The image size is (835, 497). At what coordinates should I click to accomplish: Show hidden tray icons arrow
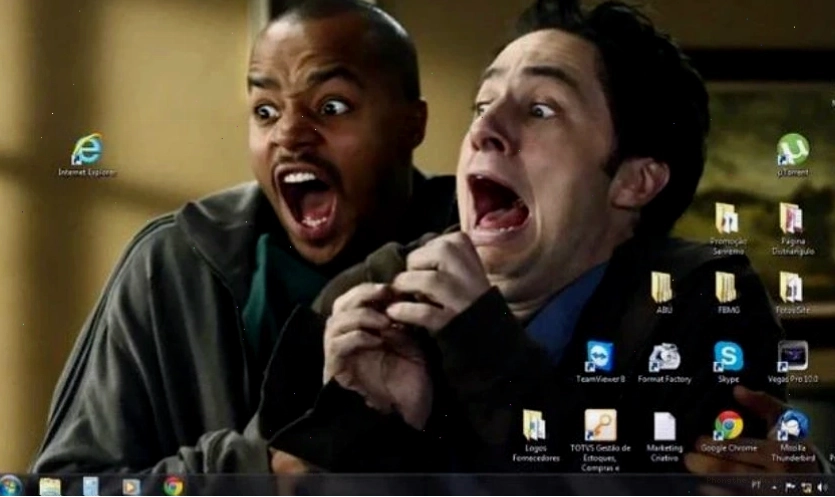pos(773,487)
